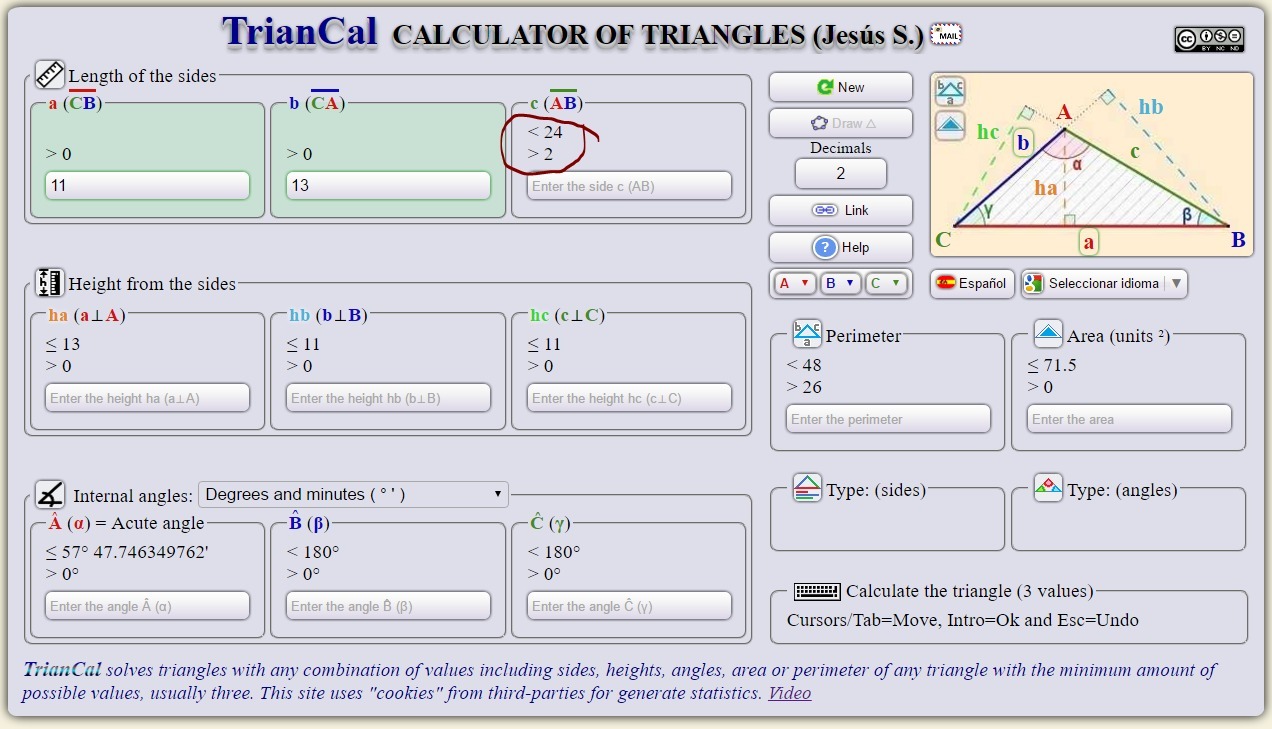This screenshot has height=729, width=1272.
Task: Open the Seleccionar idioma language dropdown
Action: pyautogui.click(x=1104, y=283)
